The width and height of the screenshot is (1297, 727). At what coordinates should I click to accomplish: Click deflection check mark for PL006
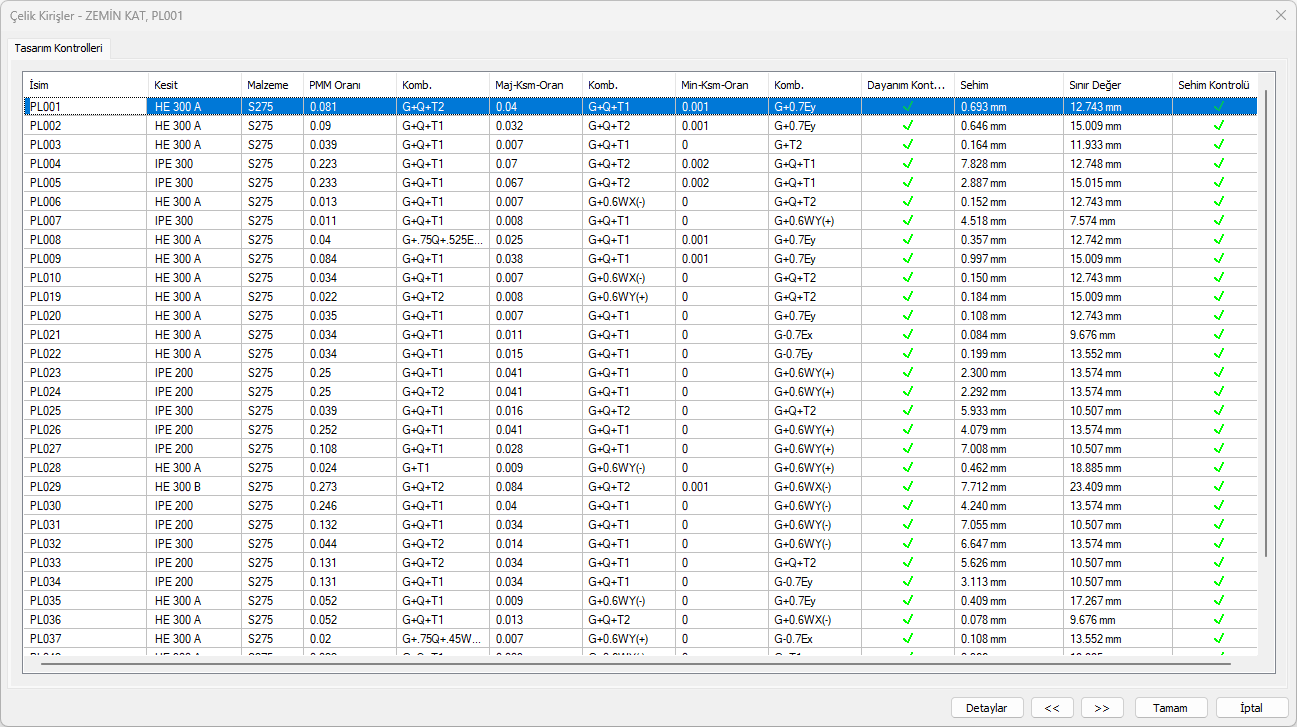pyautogui.click(x=1219, y=201)
